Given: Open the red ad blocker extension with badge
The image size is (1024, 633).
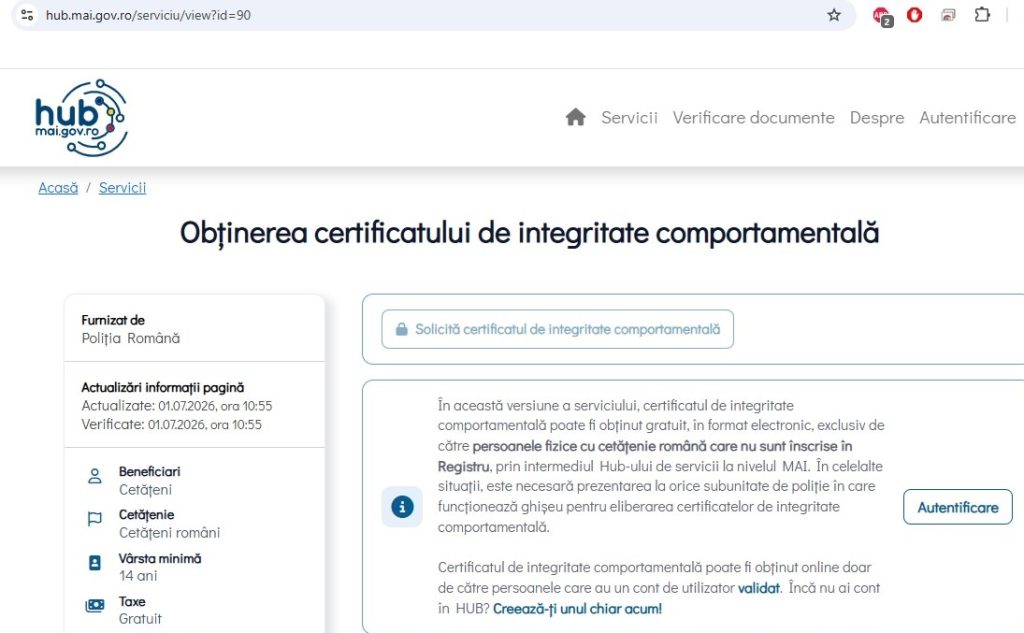Looking at the screenshot, I should [x=882, y=16].
